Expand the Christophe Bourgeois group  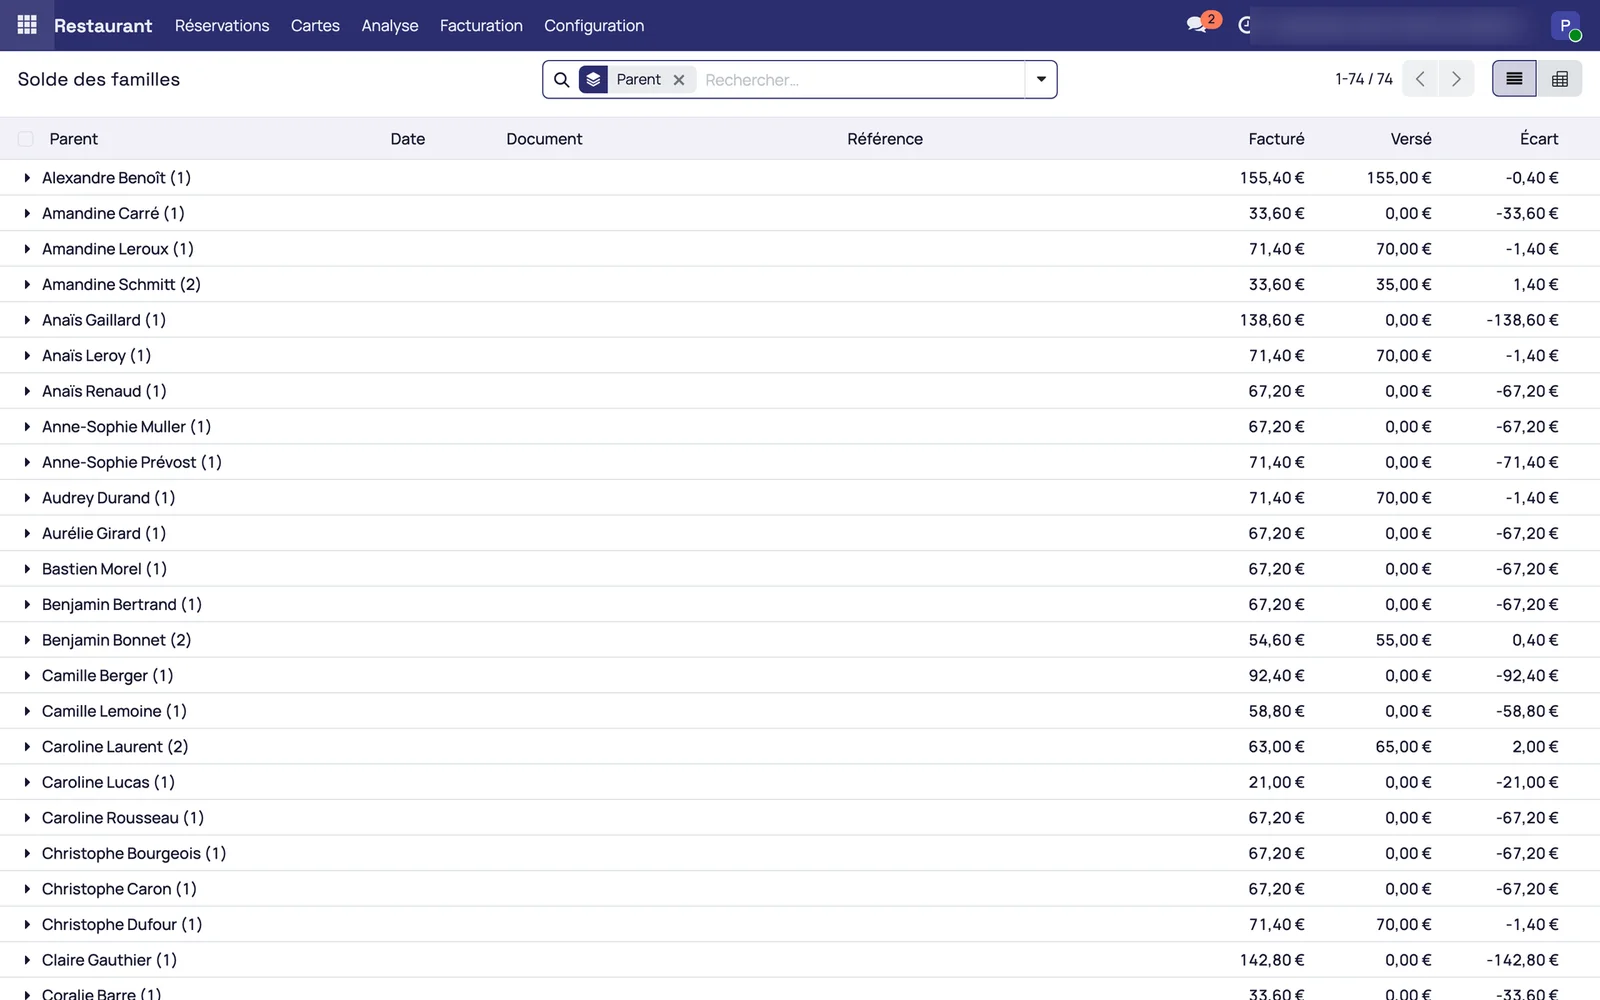(27, 853)
